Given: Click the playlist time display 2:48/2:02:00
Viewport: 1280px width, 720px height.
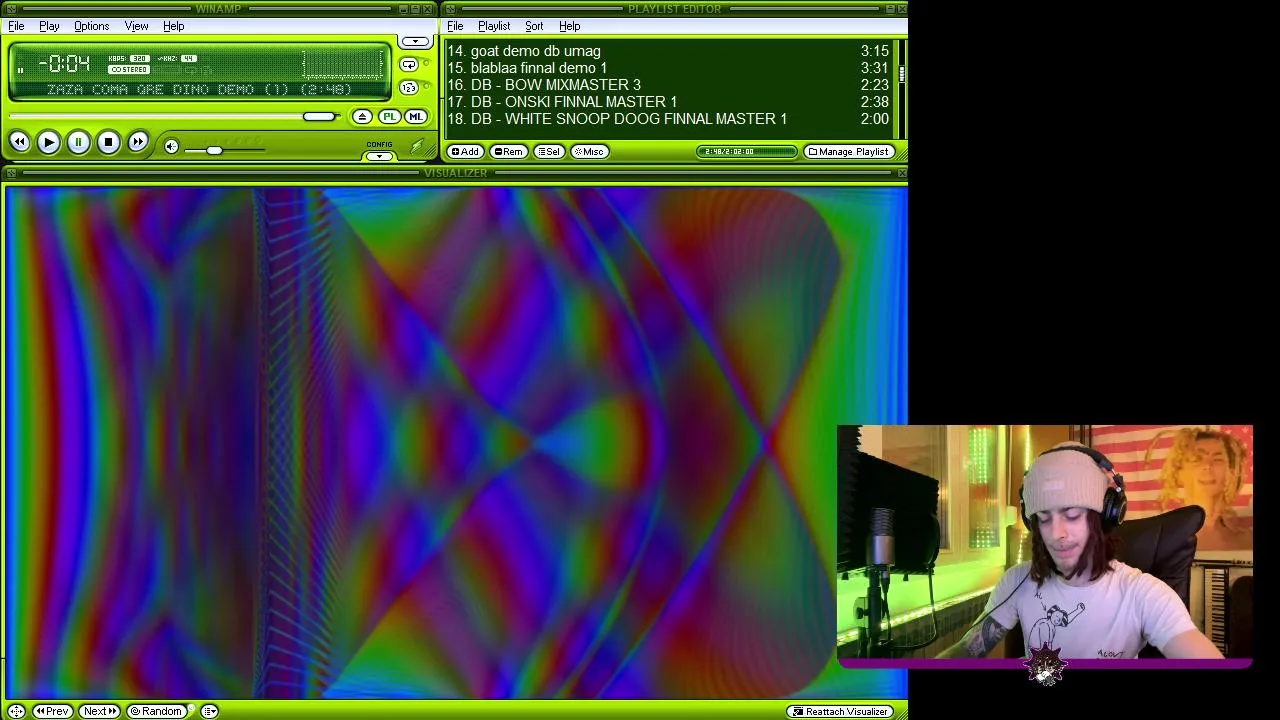Looking at the screenshot, I should coord(746,152).
